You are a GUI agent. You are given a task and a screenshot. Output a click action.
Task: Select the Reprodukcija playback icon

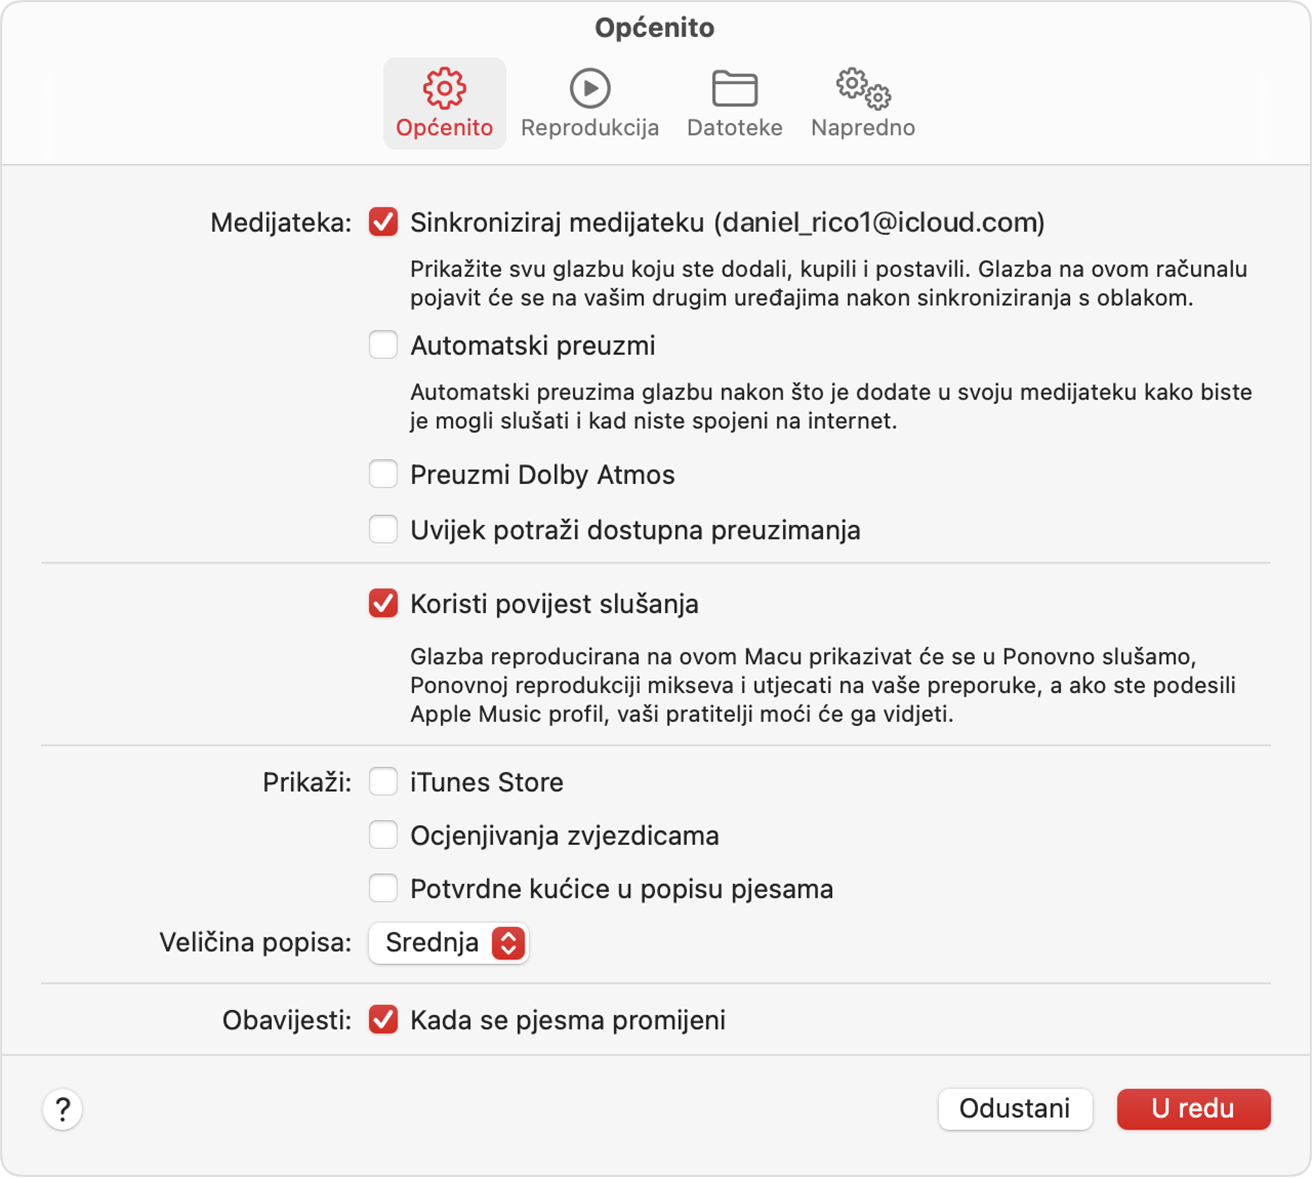point(589,88)
